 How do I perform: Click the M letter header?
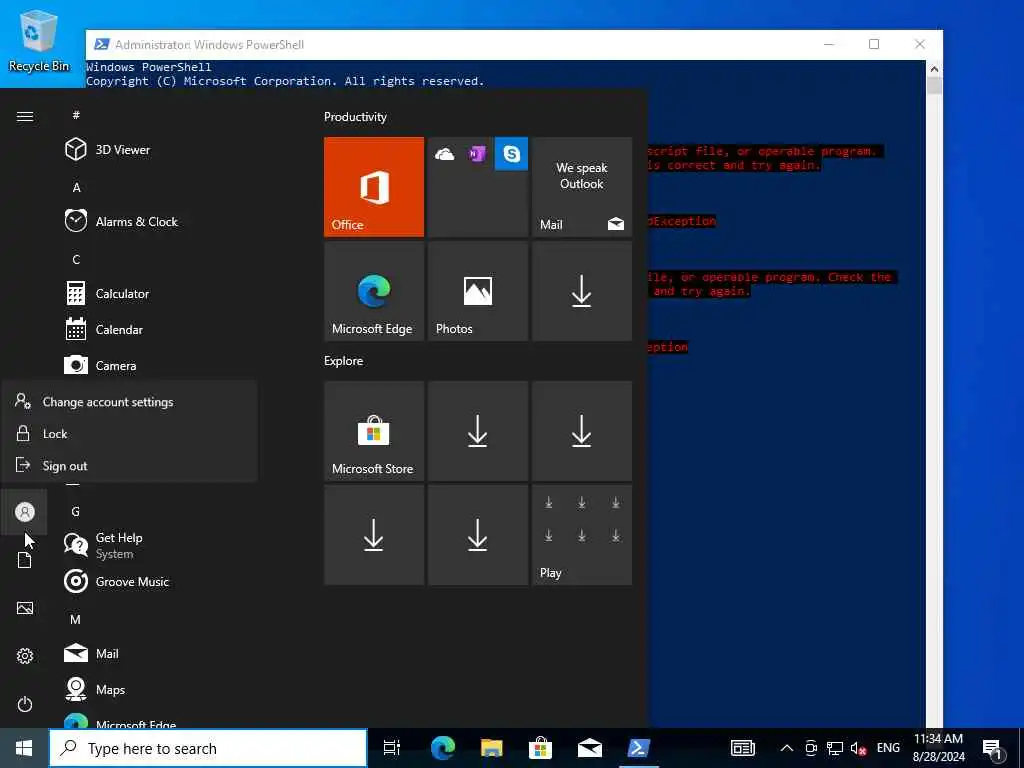coord(76,619)
